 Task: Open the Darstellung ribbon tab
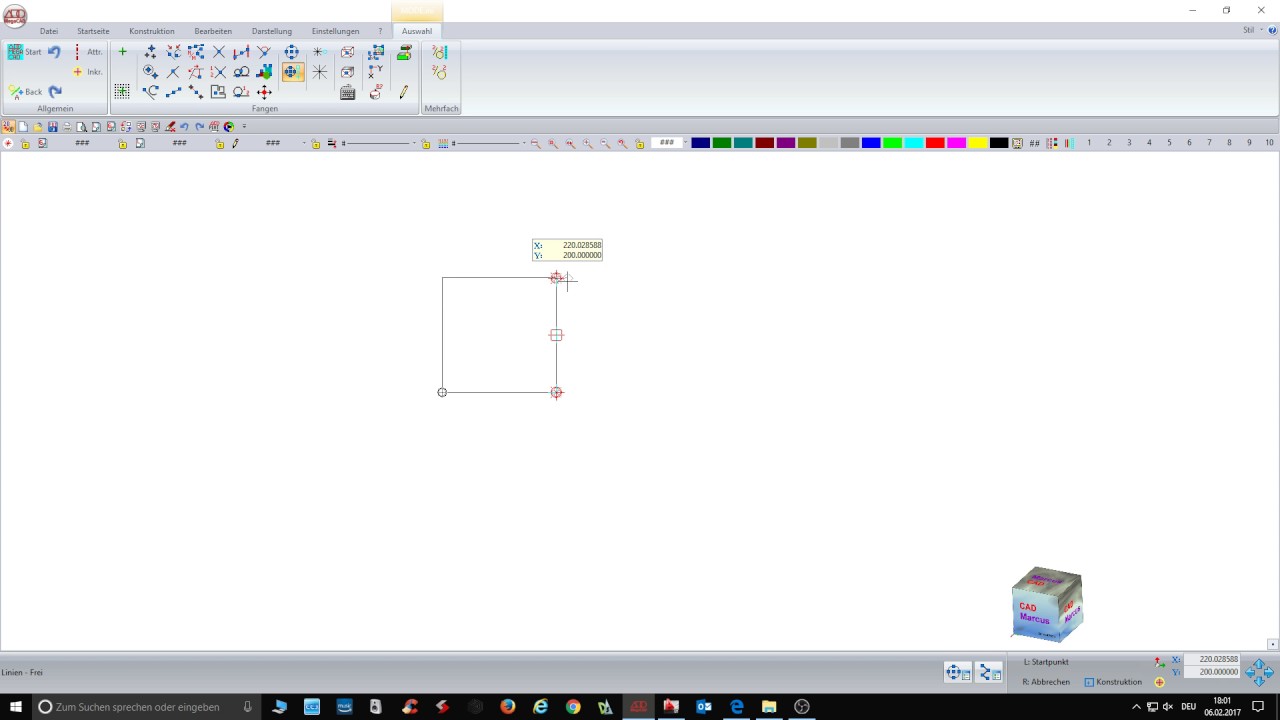(272, 31)
